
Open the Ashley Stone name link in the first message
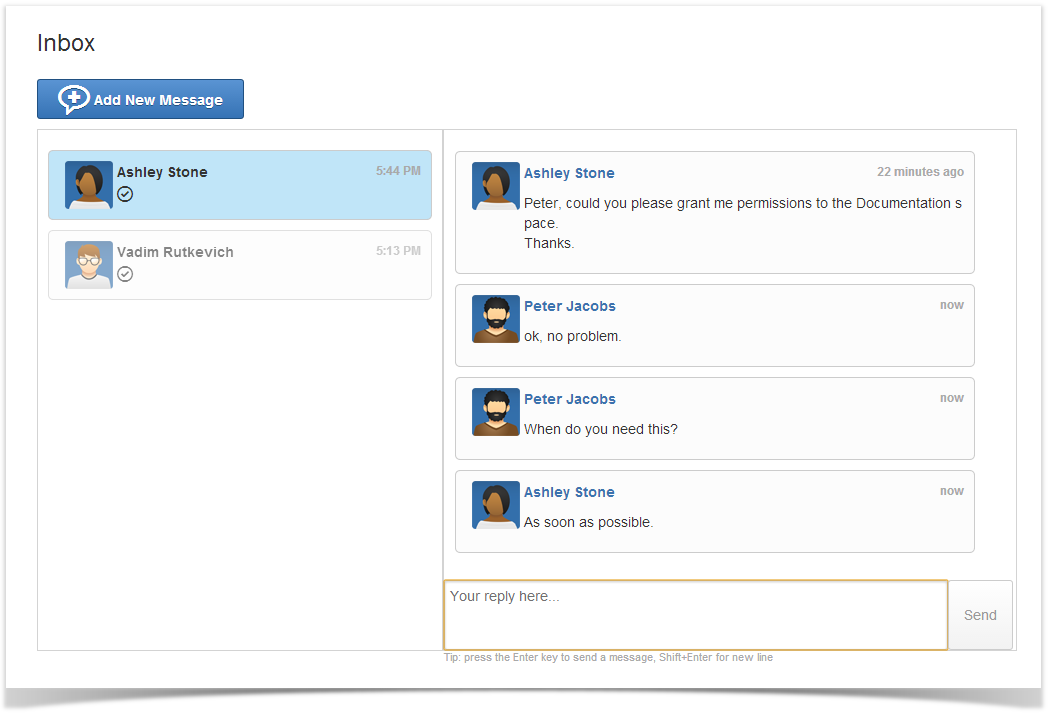569,174
